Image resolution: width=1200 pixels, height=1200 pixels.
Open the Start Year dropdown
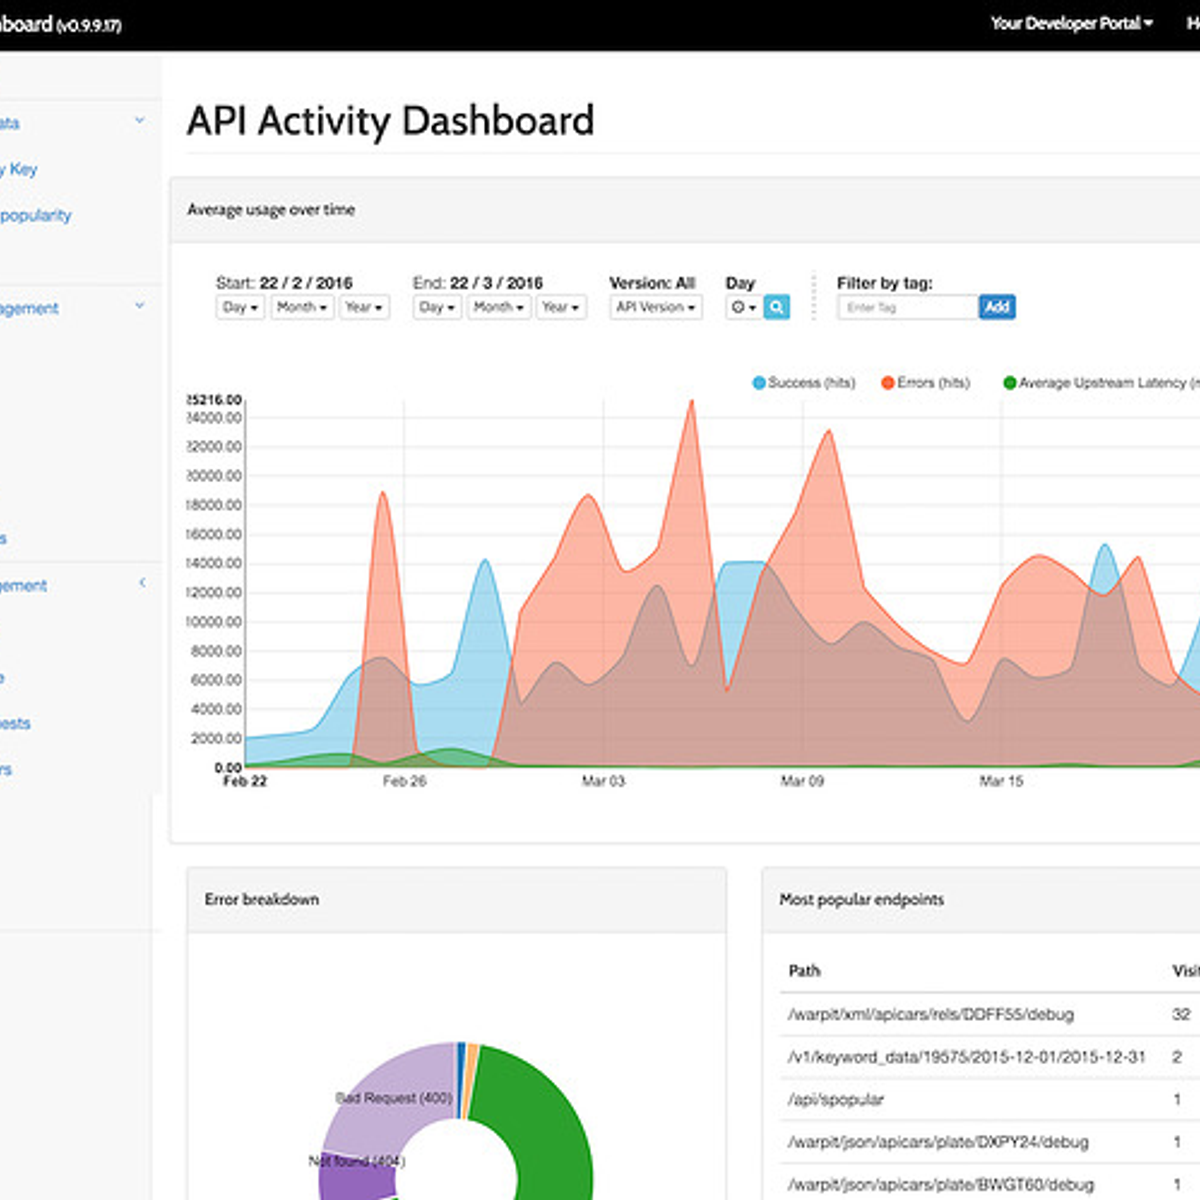[364, 307]
